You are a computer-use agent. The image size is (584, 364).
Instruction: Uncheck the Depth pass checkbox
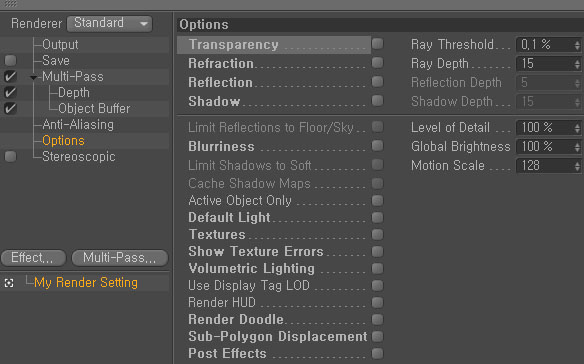[x=10, y=92]
